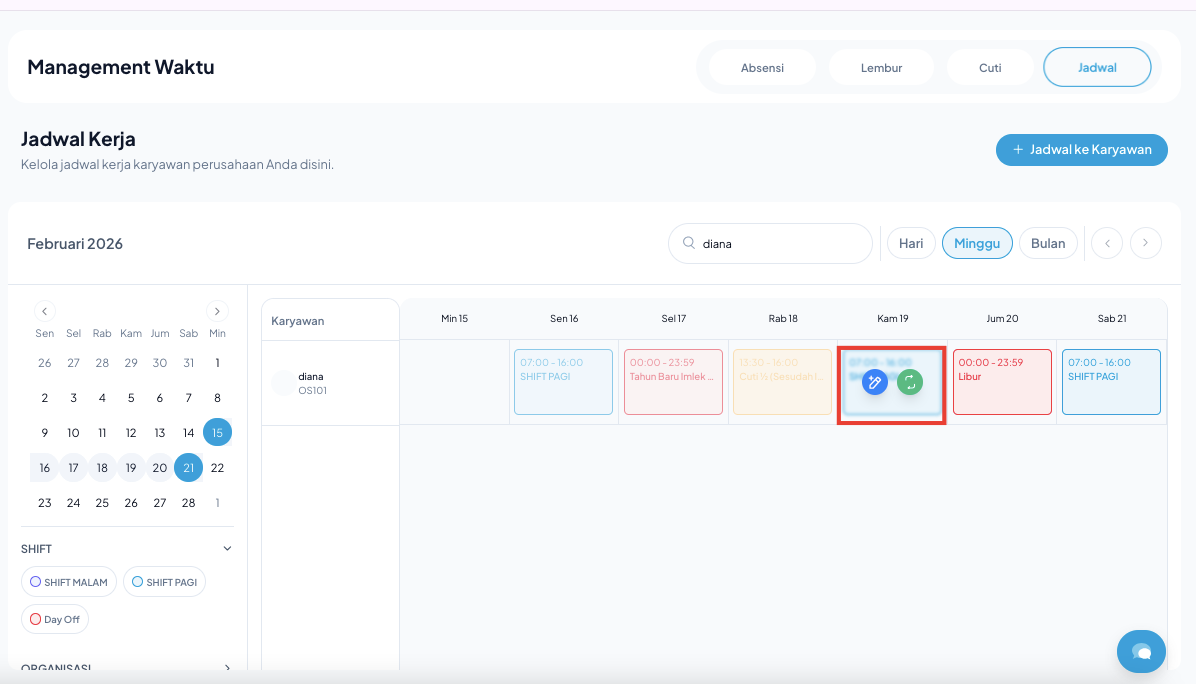1196x684 pixels.
Task: Open the chat support bubble
Action: tap(1141, 652)
